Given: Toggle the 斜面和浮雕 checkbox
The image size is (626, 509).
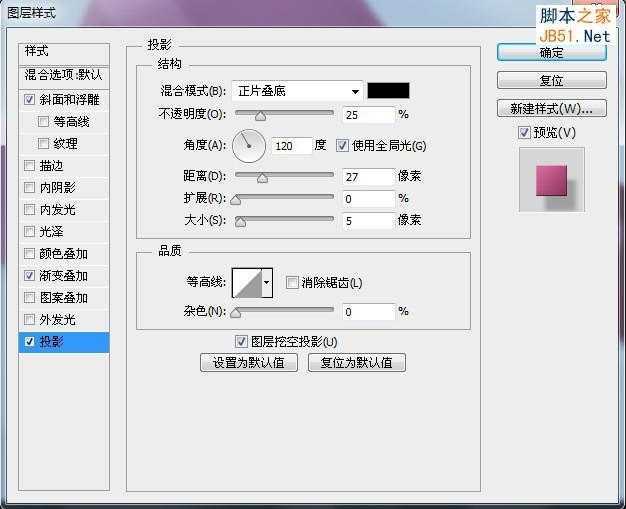Looking at the screenshot, I should [x=30, y=99].
